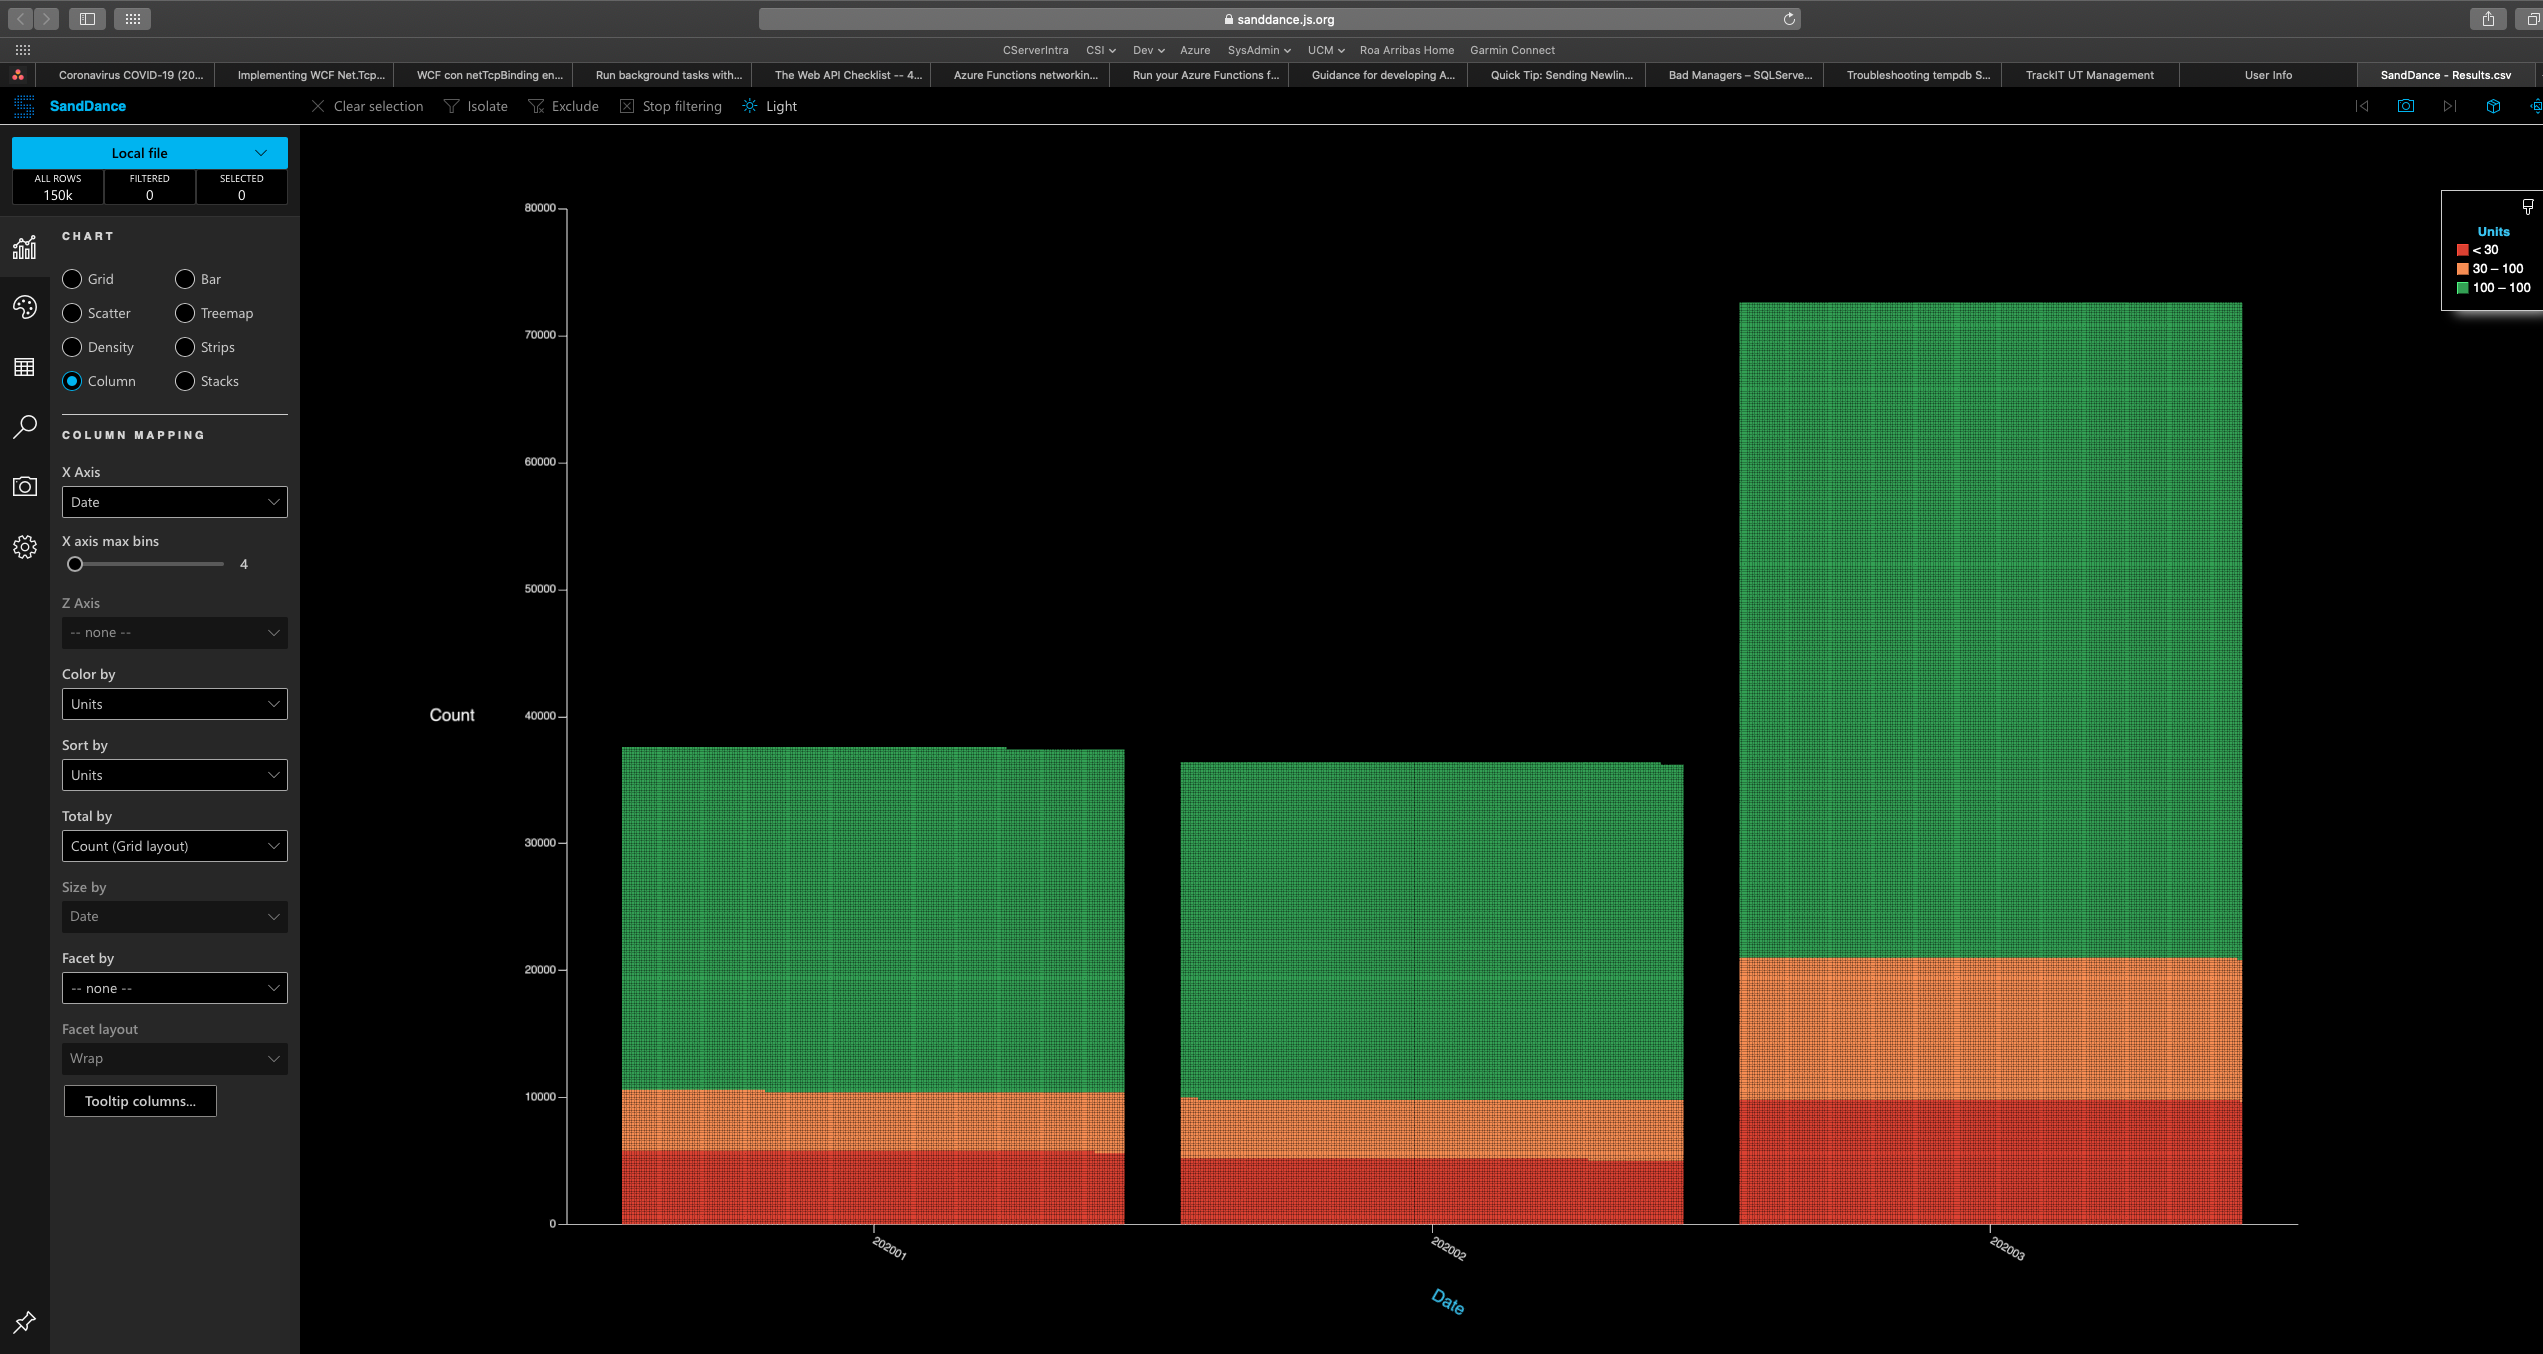Viewport: 2543px width, 1354px height.
Task: Open the Snapshots camera sidebar icon
Action: pyautogui.click(x=24, y=487)
